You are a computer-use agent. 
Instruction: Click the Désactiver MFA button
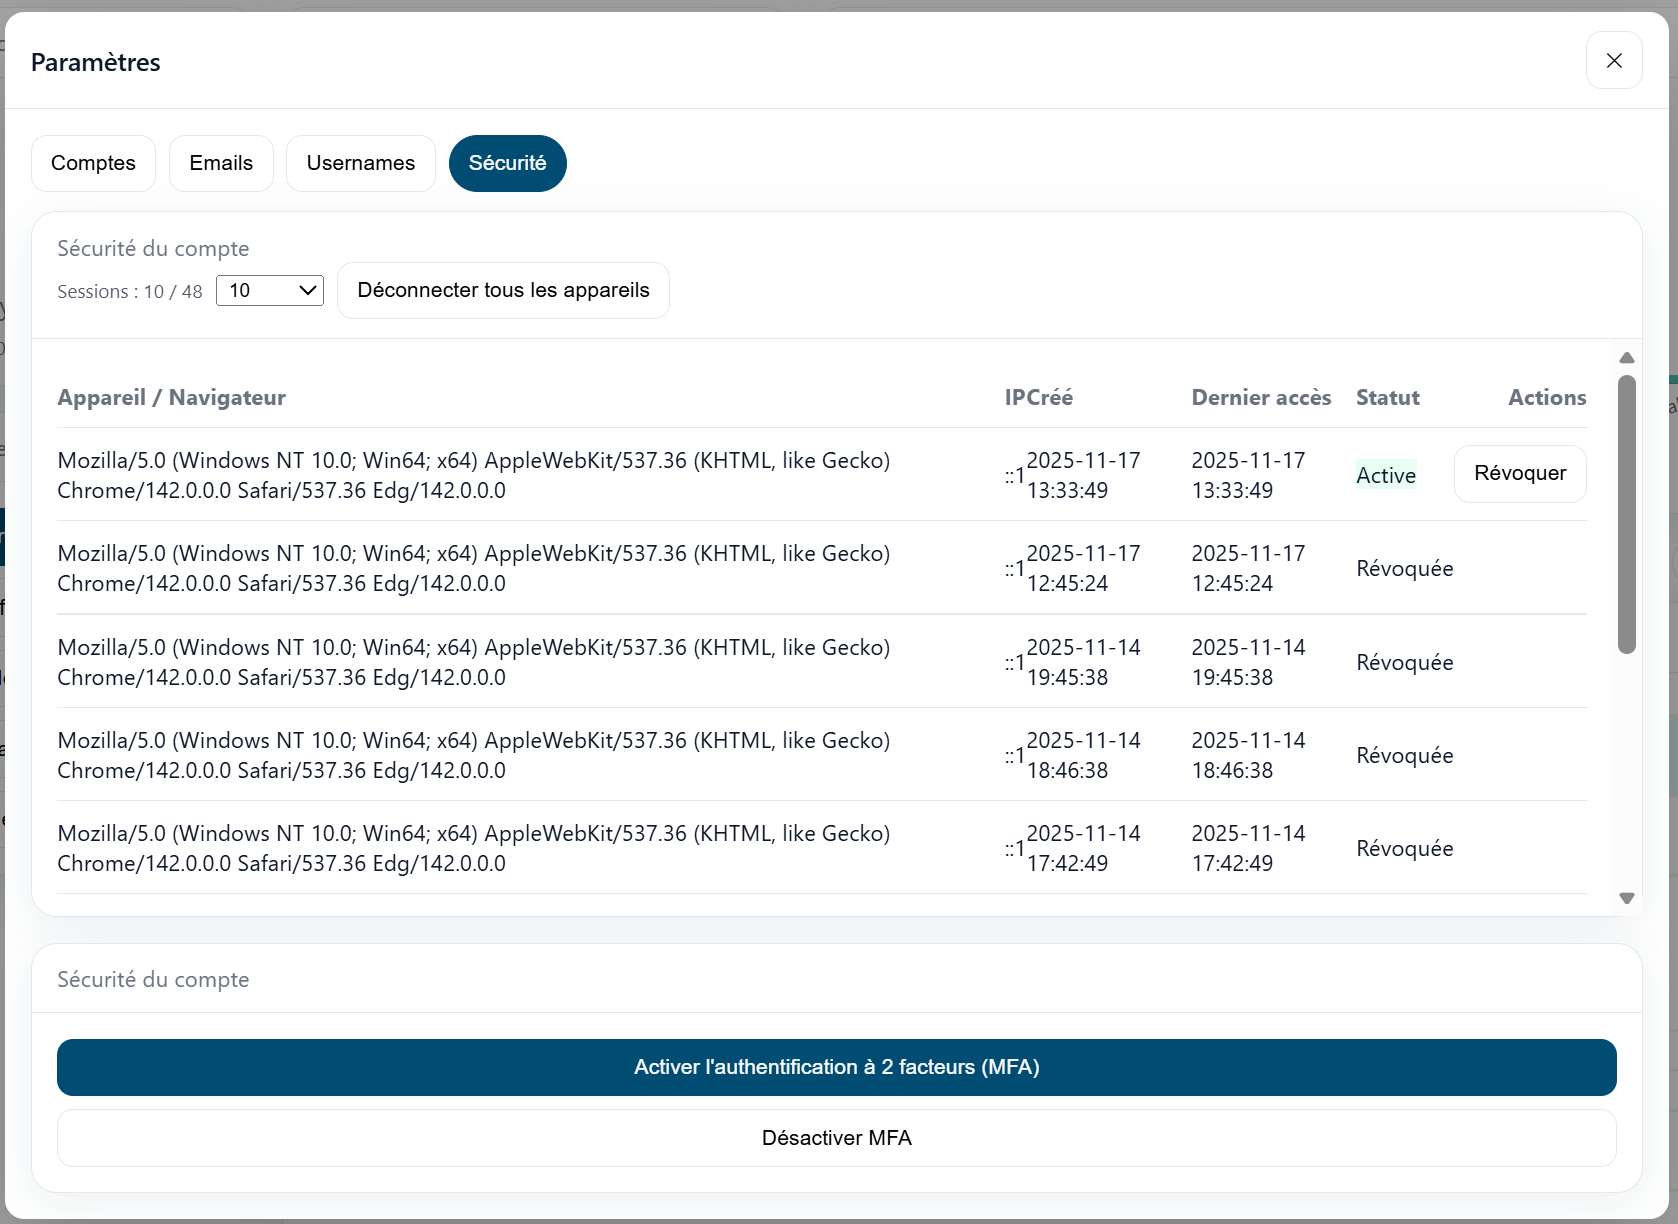[x=836, y=1138]
